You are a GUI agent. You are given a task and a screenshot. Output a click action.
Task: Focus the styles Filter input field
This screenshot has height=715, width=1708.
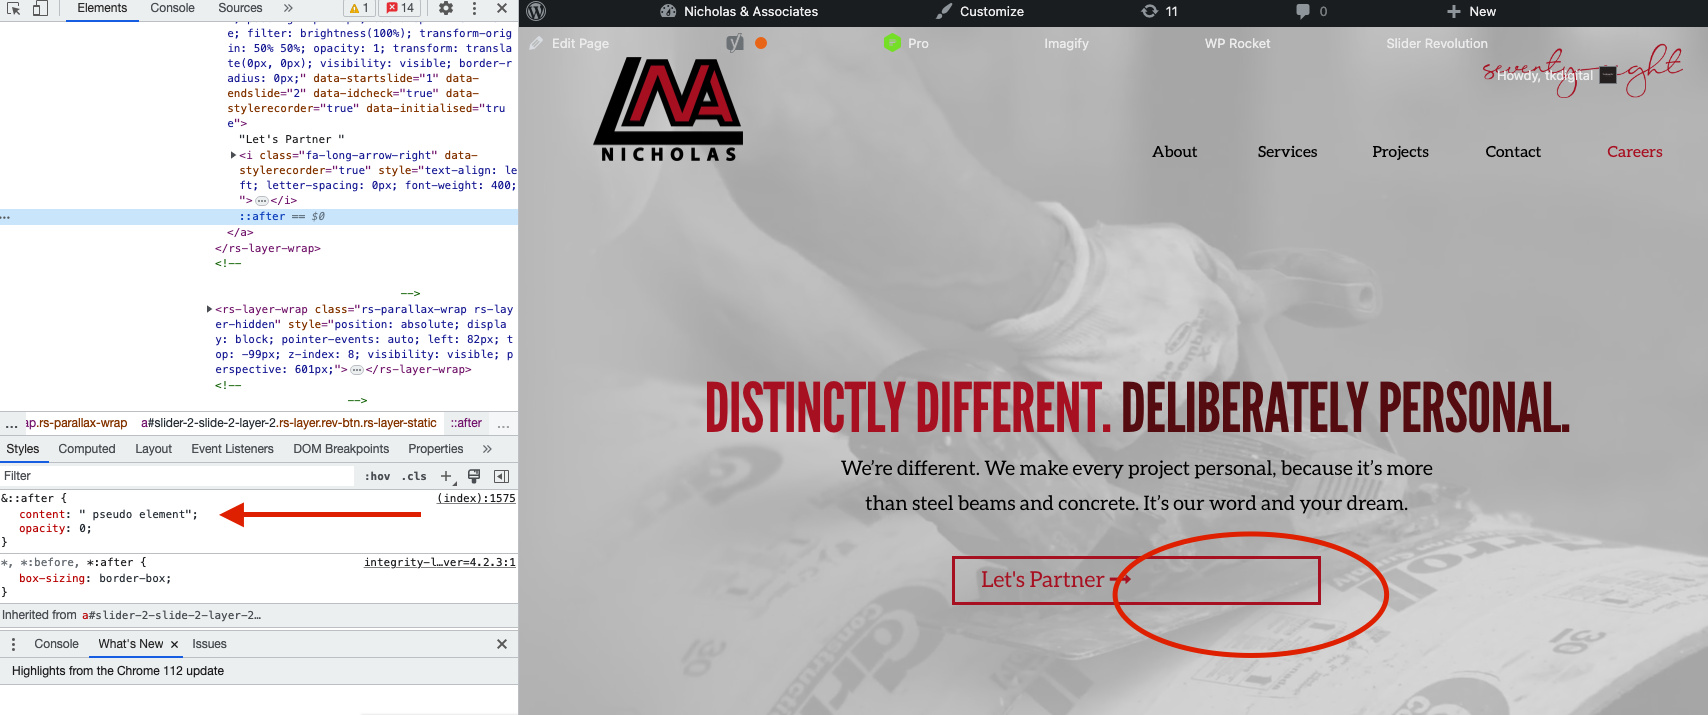(x=178, y=476)
